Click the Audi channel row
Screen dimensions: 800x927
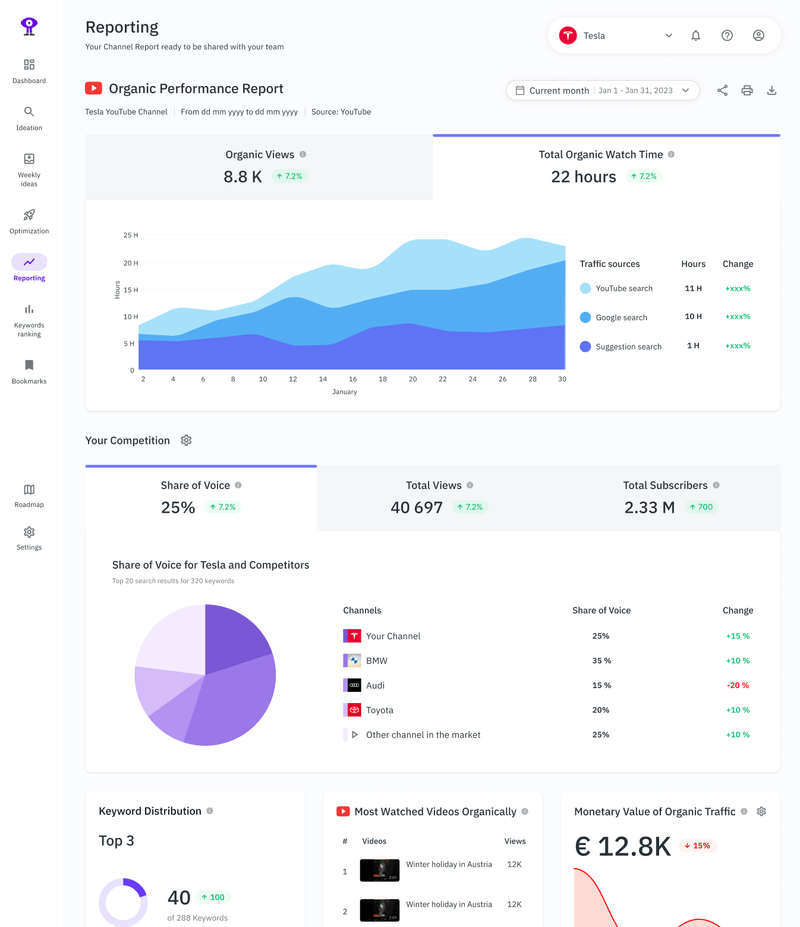coord(548,685)
